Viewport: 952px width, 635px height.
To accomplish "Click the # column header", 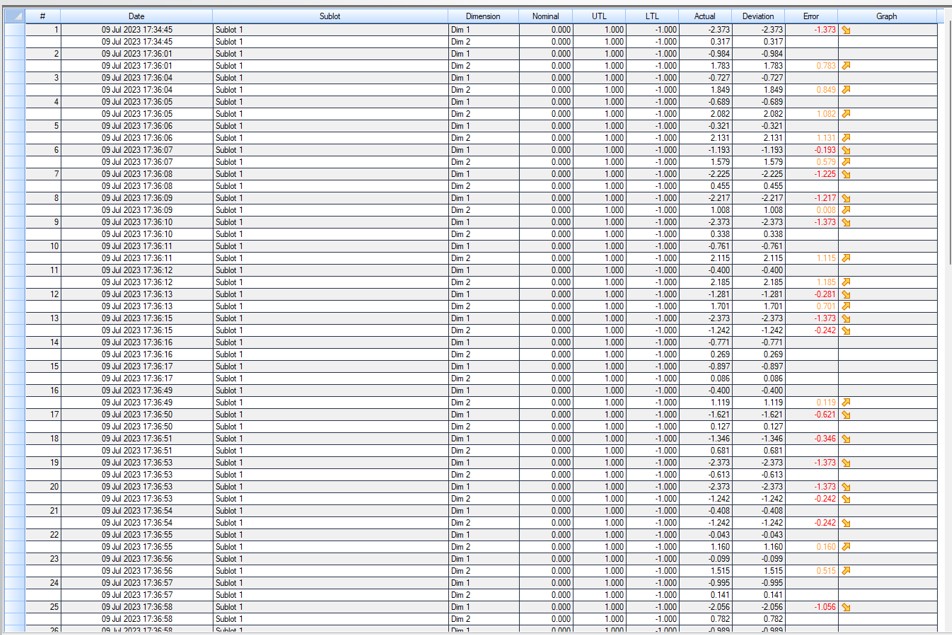I will point(42,16).
